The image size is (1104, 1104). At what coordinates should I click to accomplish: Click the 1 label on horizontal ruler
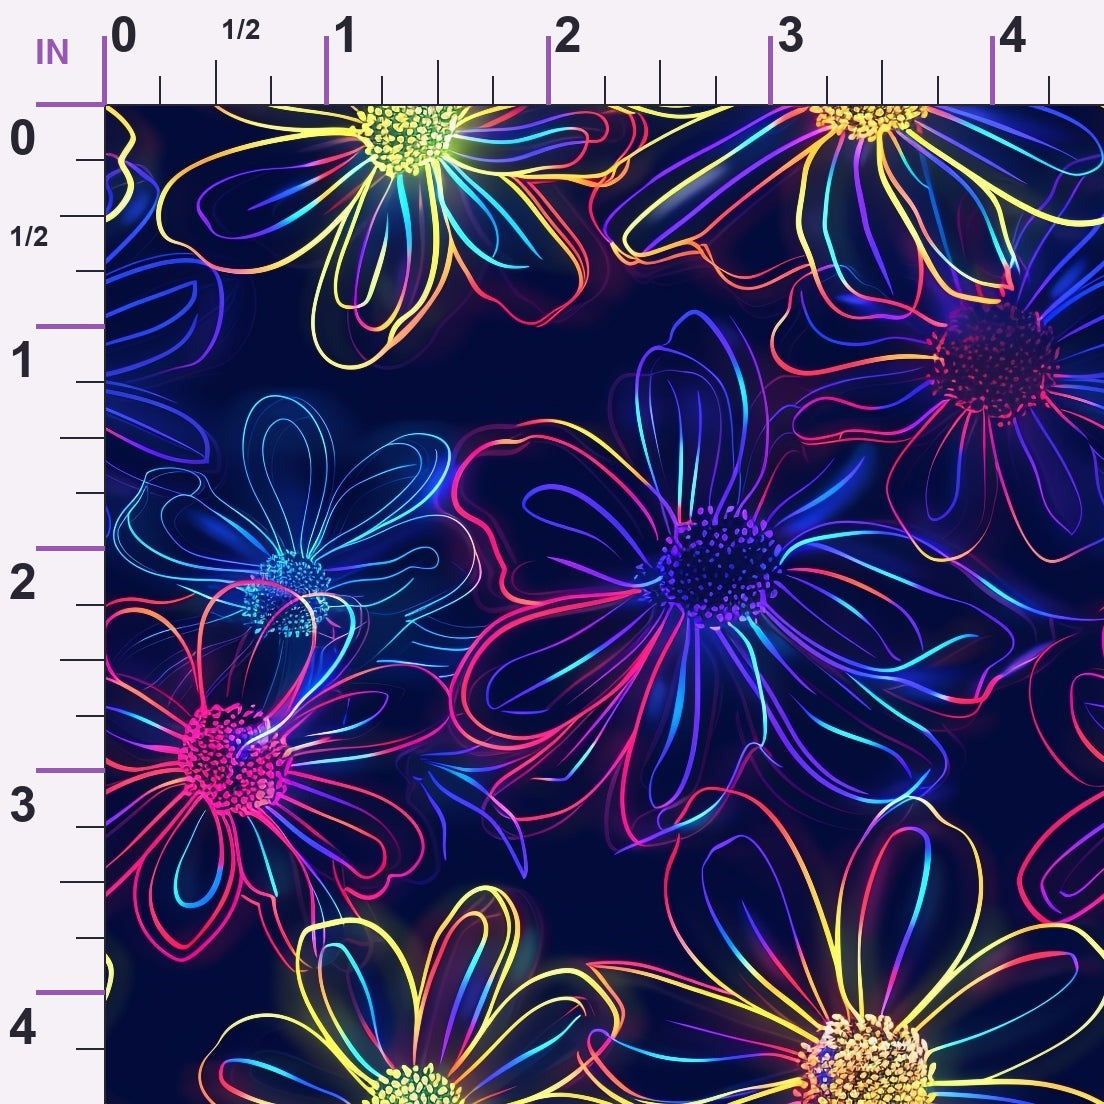coord(345,35)
